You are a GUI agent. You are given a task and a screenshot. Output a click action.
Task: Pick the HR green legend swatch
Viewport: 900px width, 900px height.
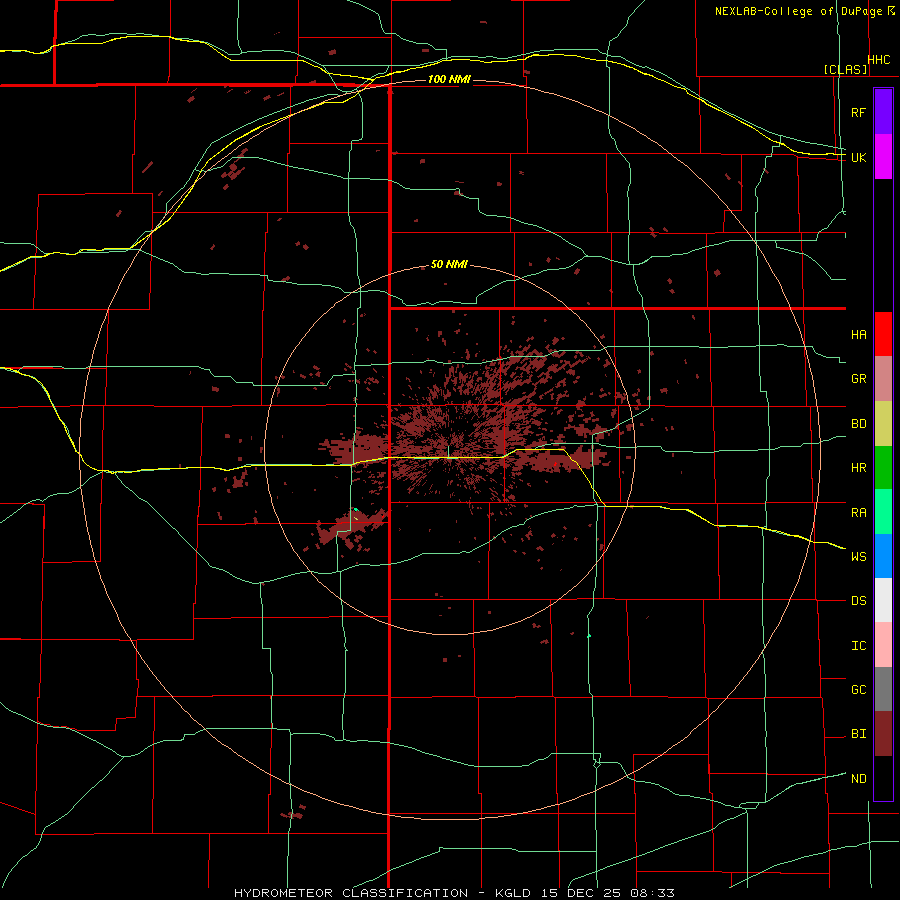(x=883, y=468)
